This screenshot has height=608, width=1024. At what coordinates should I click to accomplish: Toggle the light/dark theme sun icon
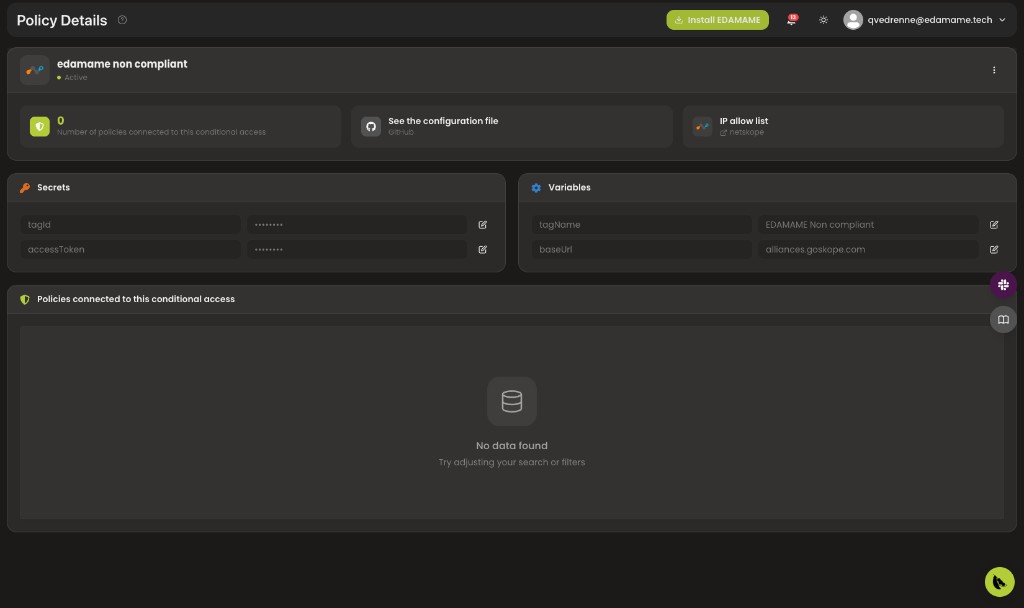823,20
